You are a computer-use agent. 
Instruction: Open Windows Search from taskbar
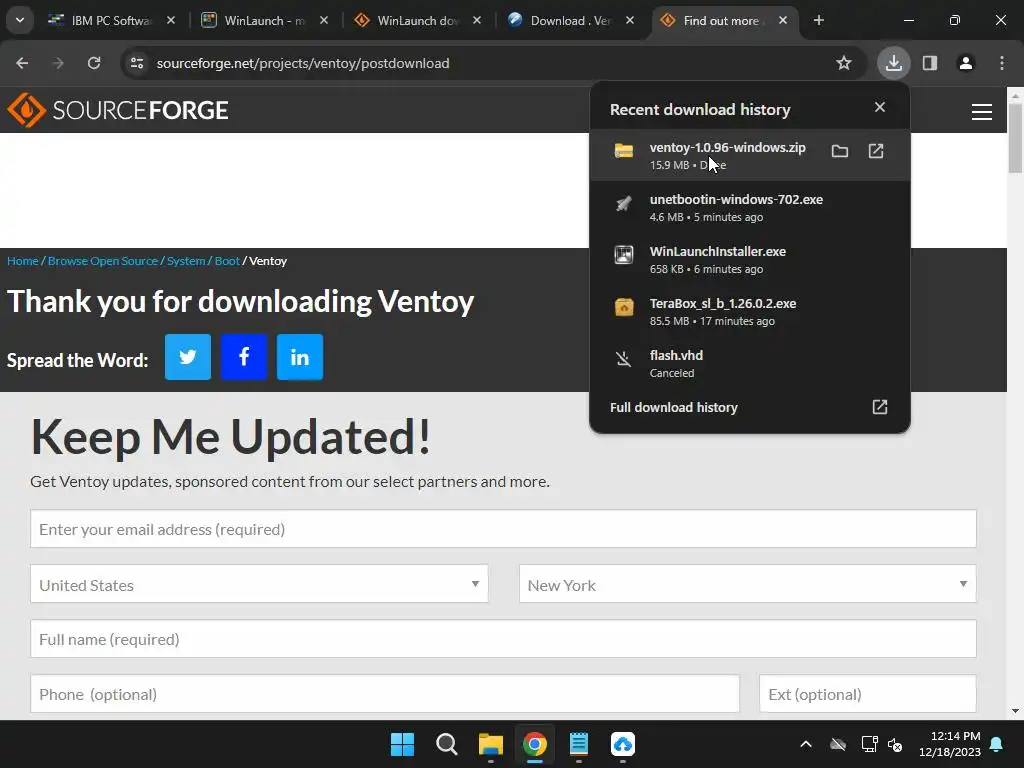(x=447, y=744)
